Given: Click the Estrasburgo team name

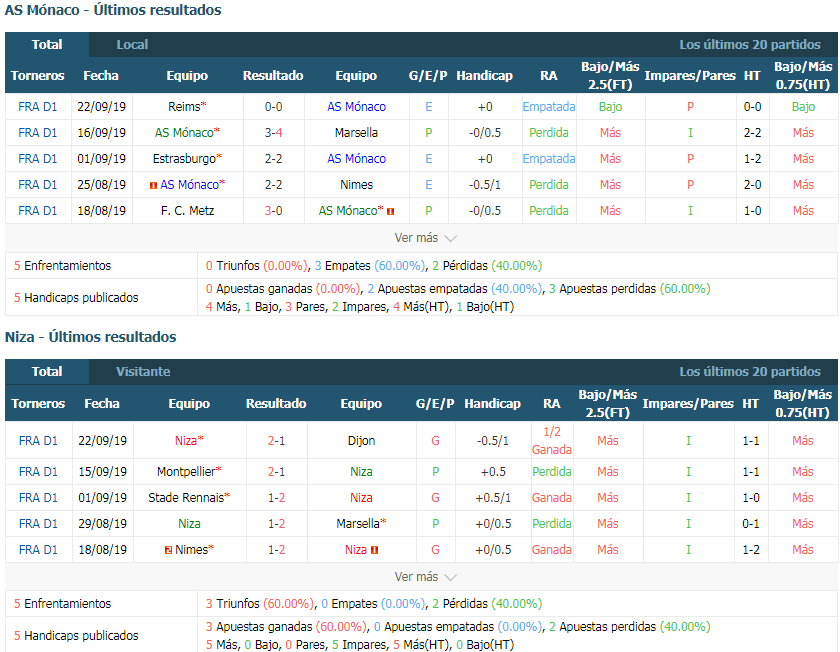Looking at the screenshot, I should [x=184, y=159].
